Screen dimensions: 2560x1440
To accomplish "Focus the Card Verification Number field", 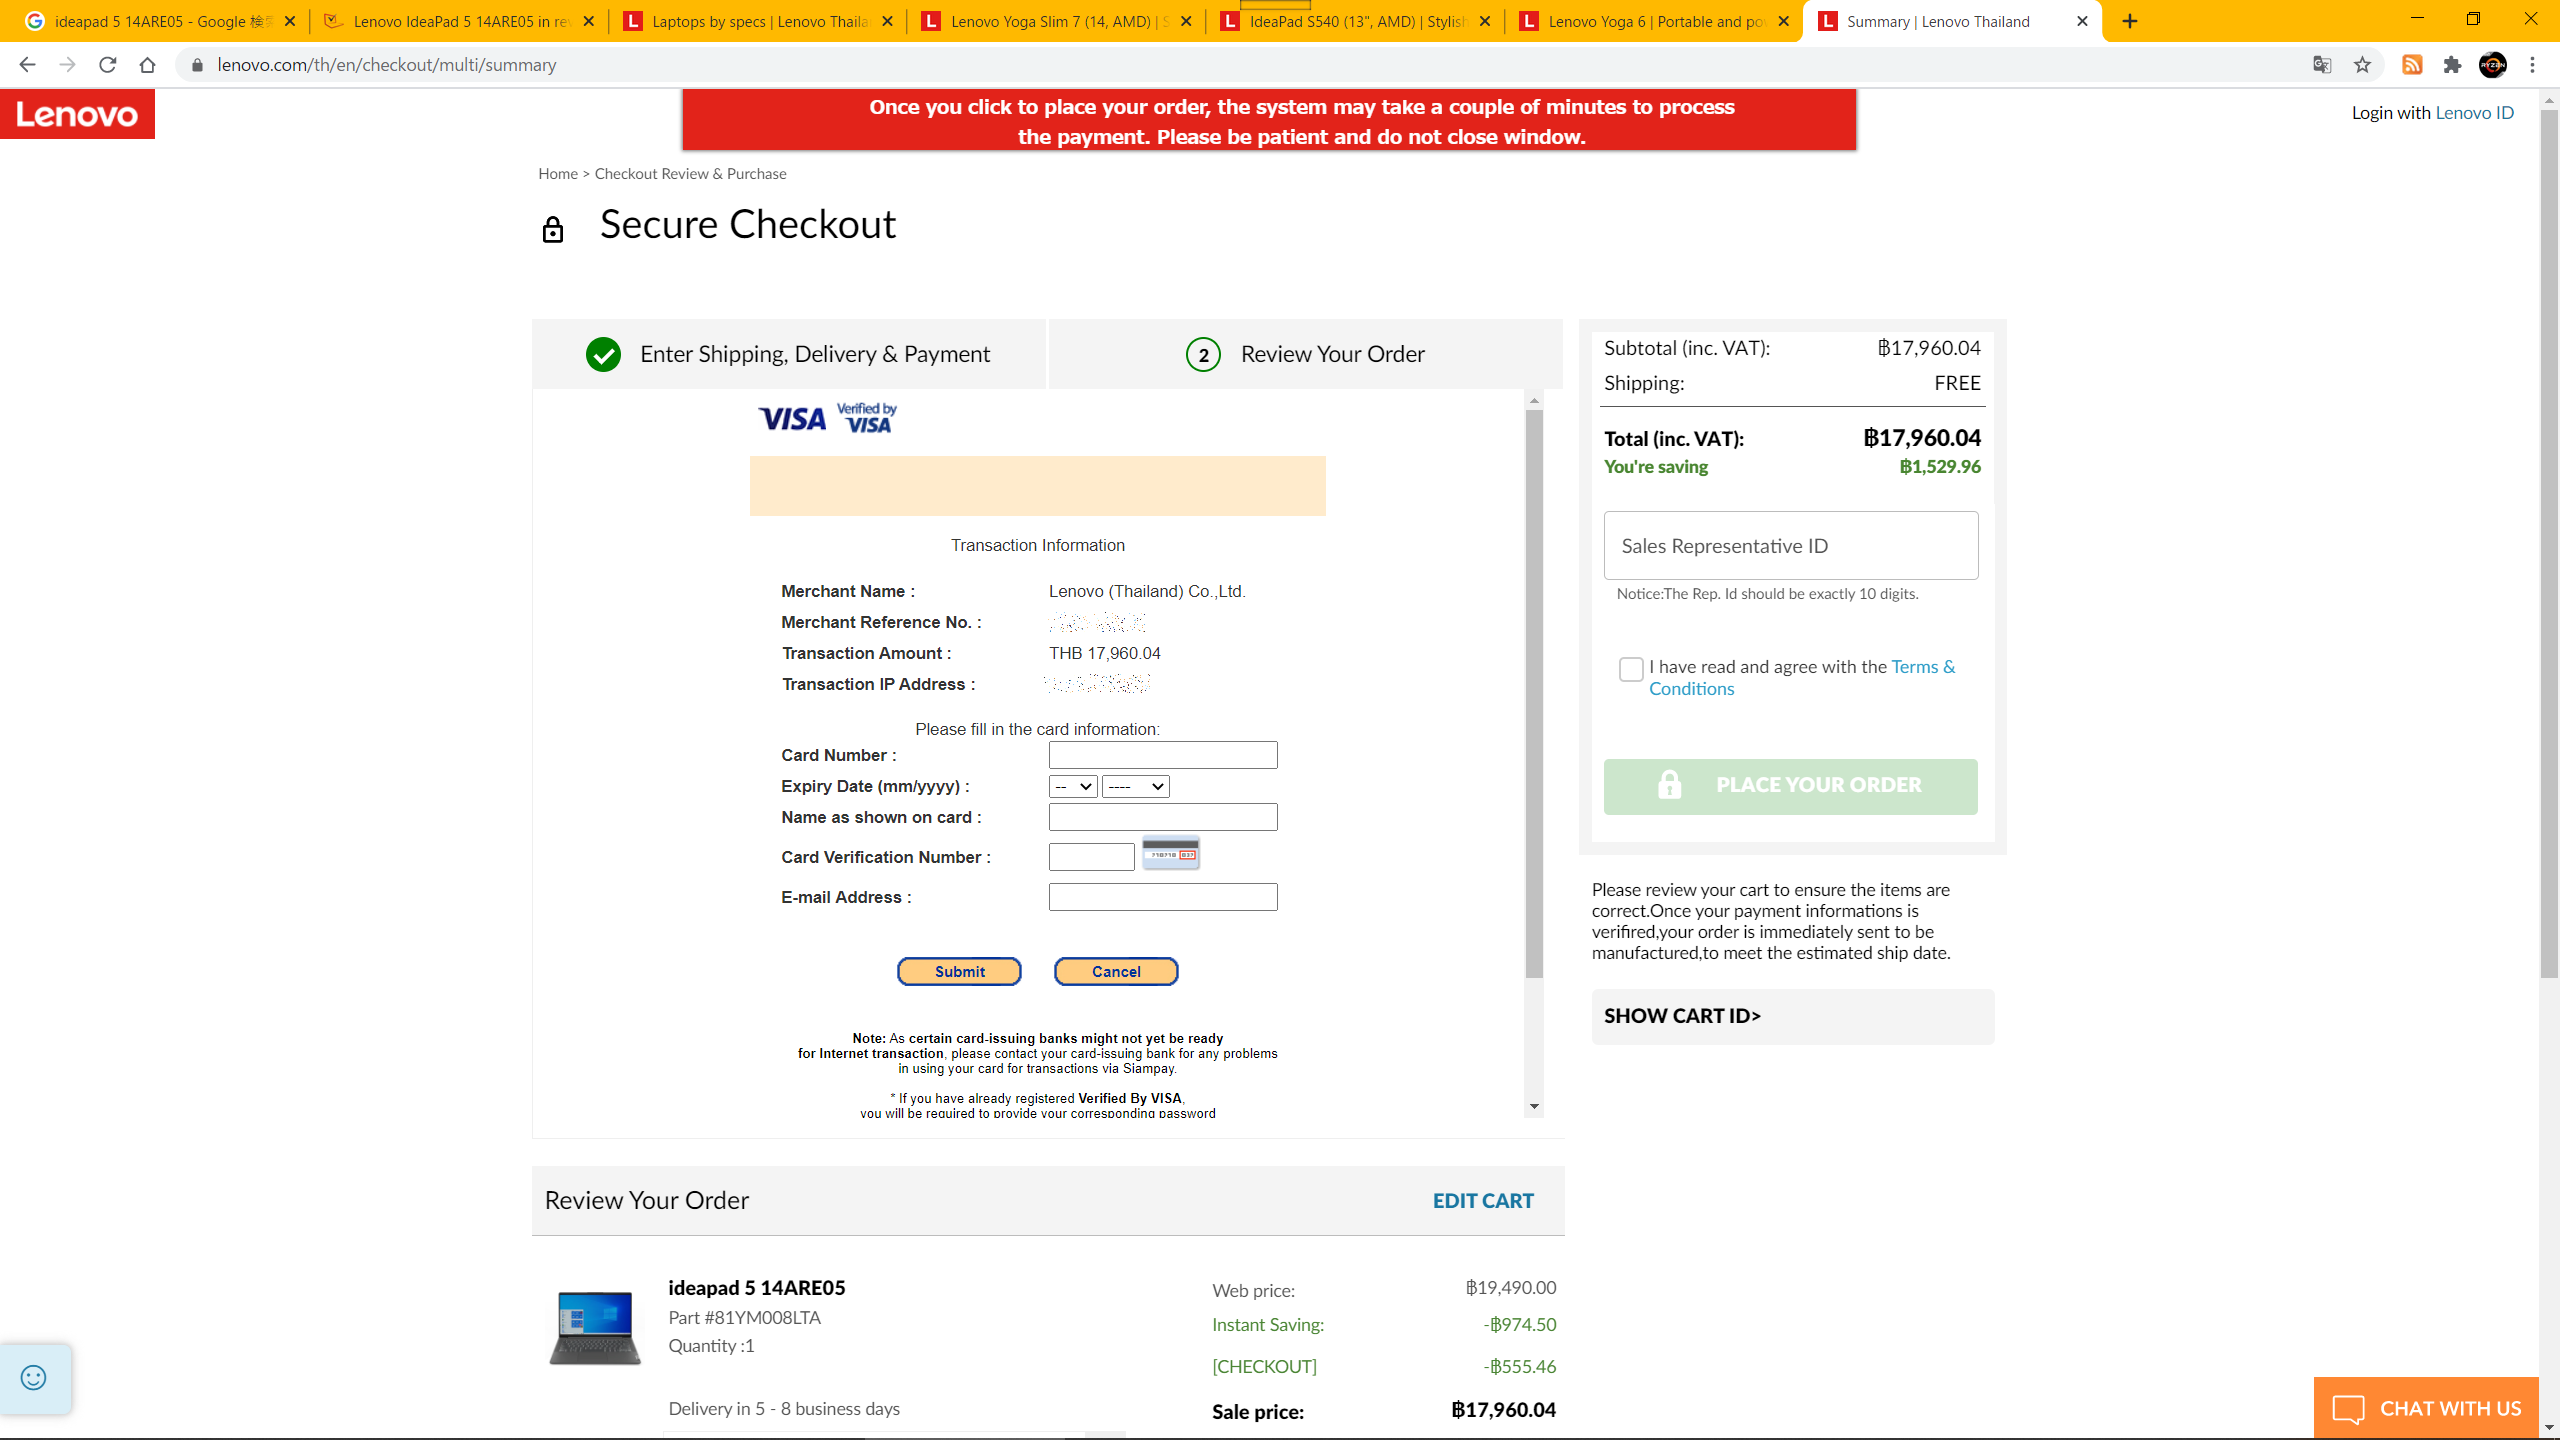I will (x=1091, y=857).
